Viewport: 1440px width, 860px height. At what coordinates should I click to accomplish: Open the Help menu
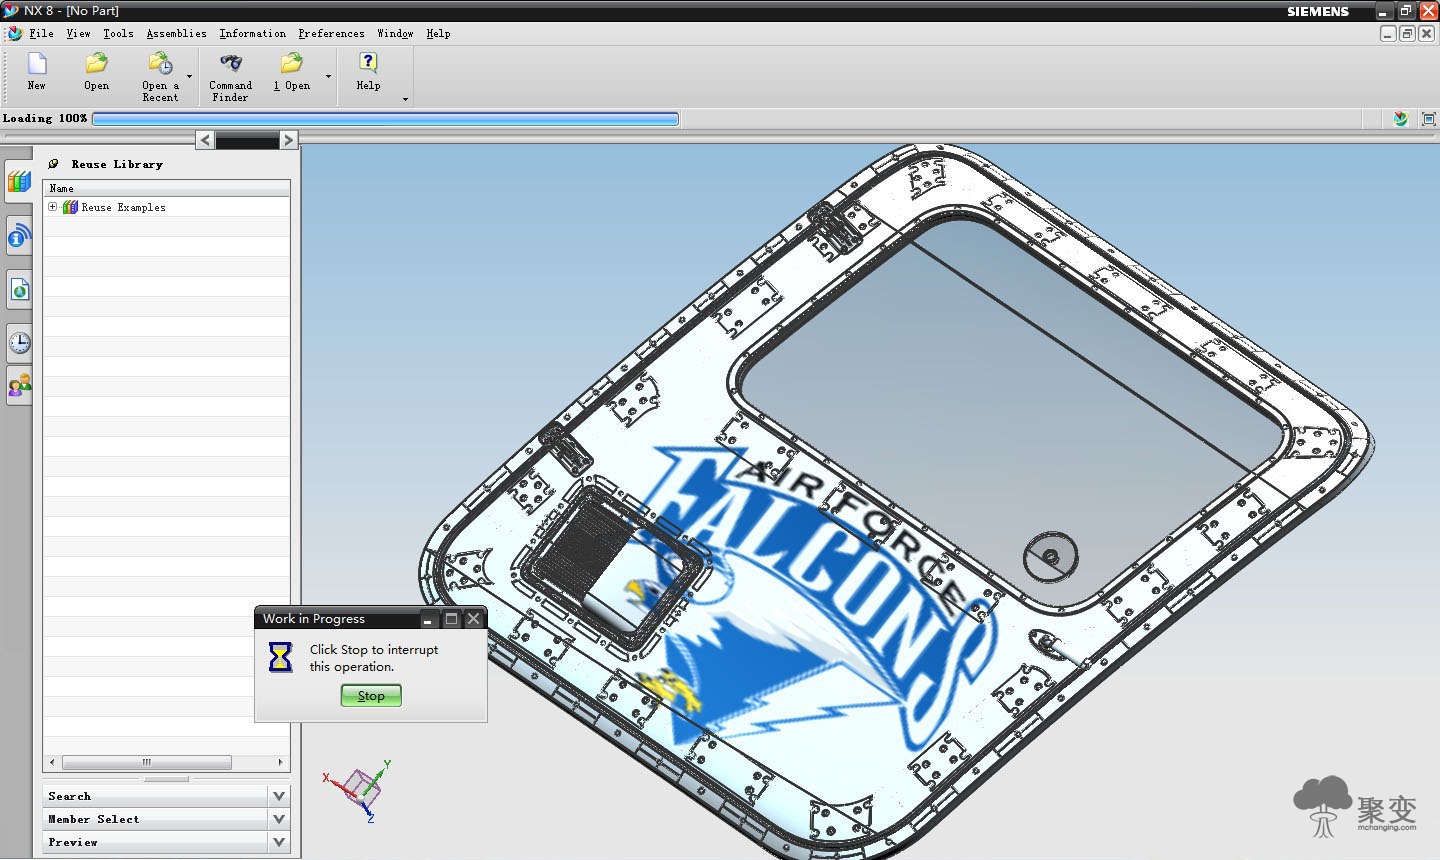(438, 33)
